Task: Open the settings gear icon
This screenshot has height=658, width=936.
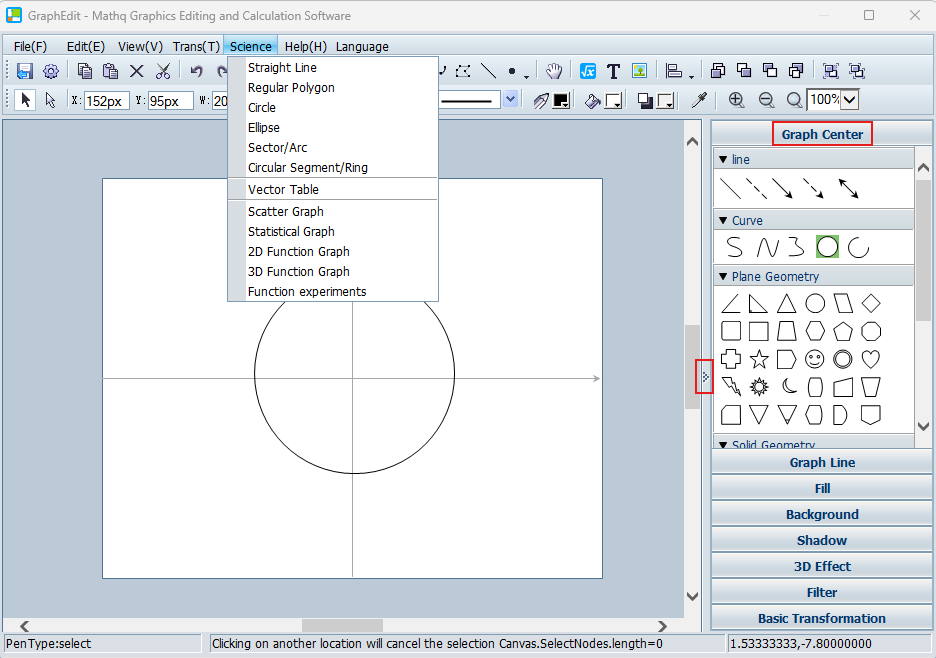Action: tap(51, 72)
